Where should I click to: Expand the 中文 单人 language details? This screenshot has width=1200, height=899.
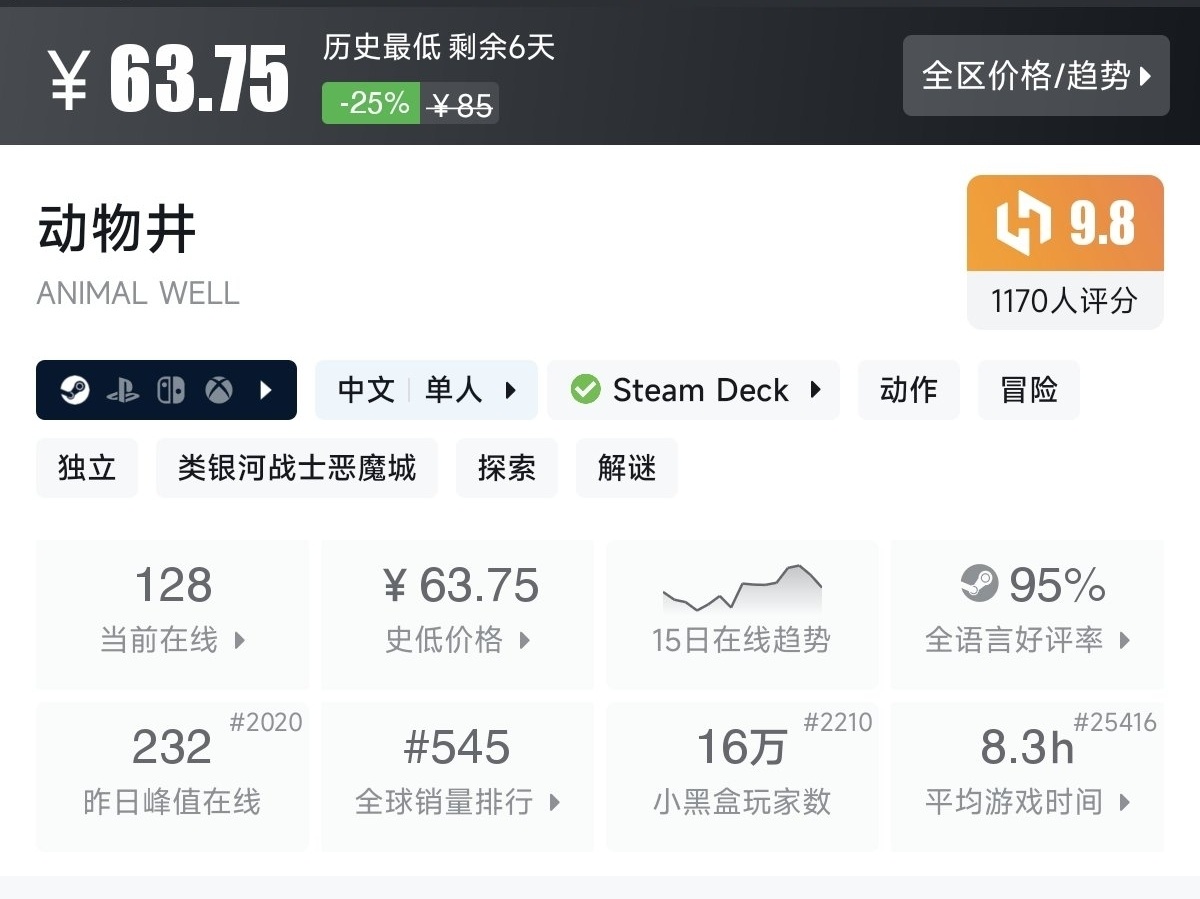coord(426,390)
